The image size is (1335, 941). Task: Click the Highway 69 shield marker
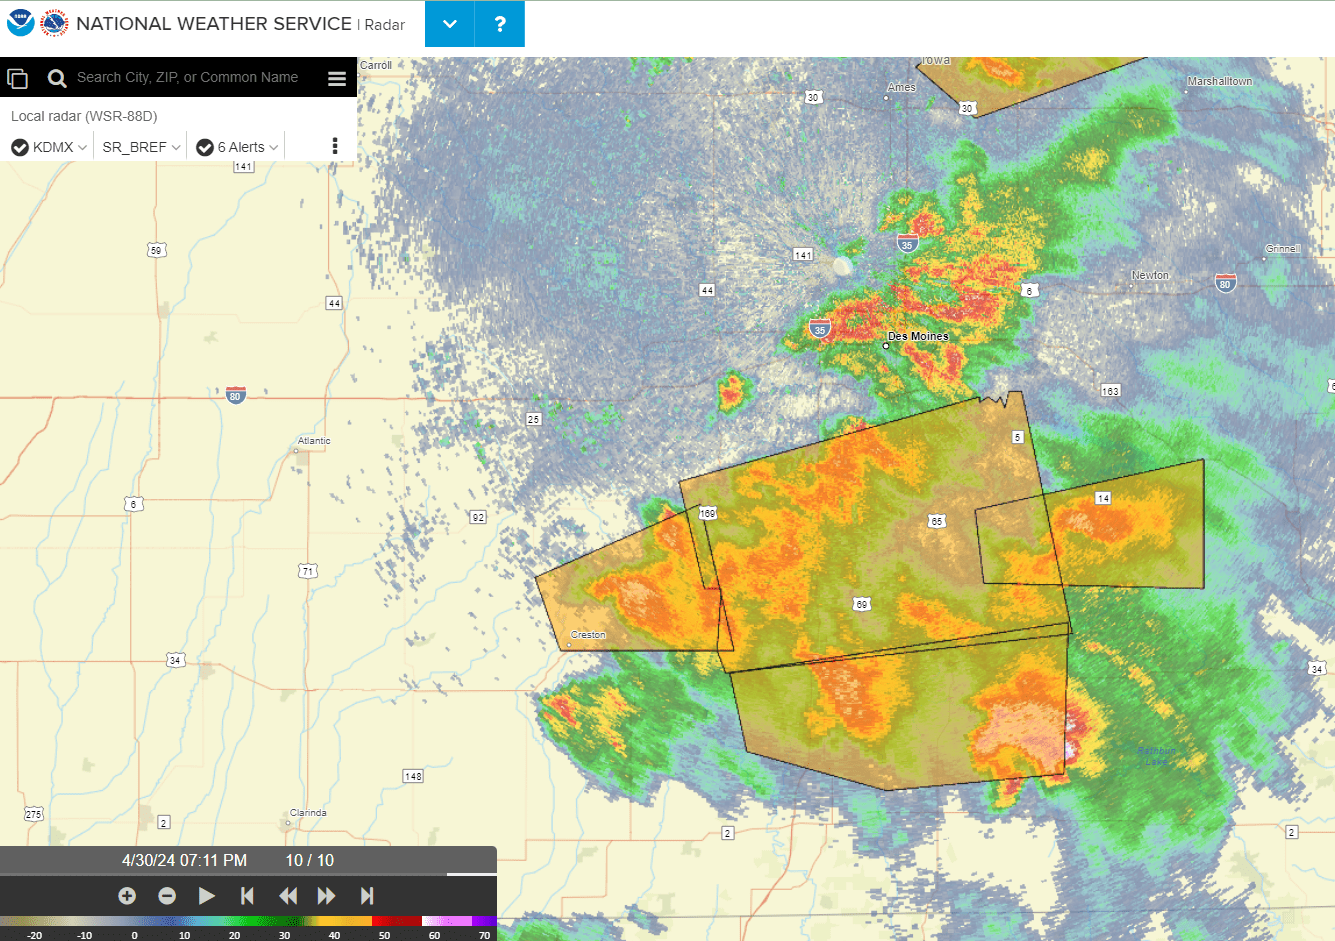(861, 604)
